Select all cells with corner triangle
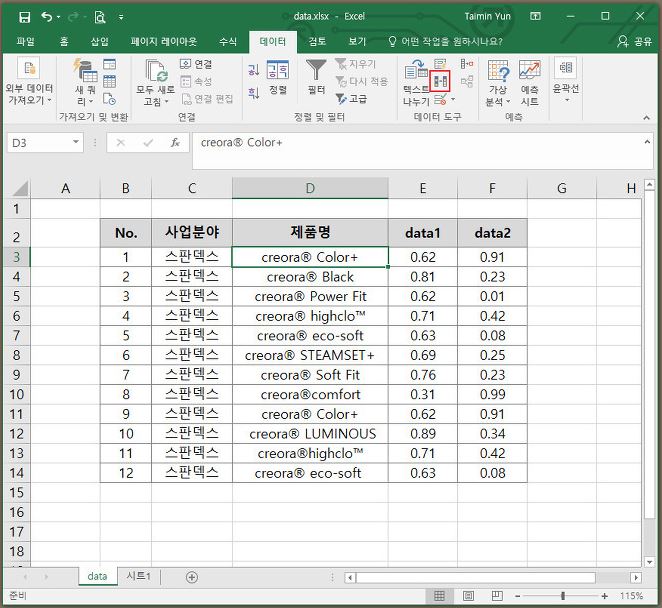 click(19, 188)
